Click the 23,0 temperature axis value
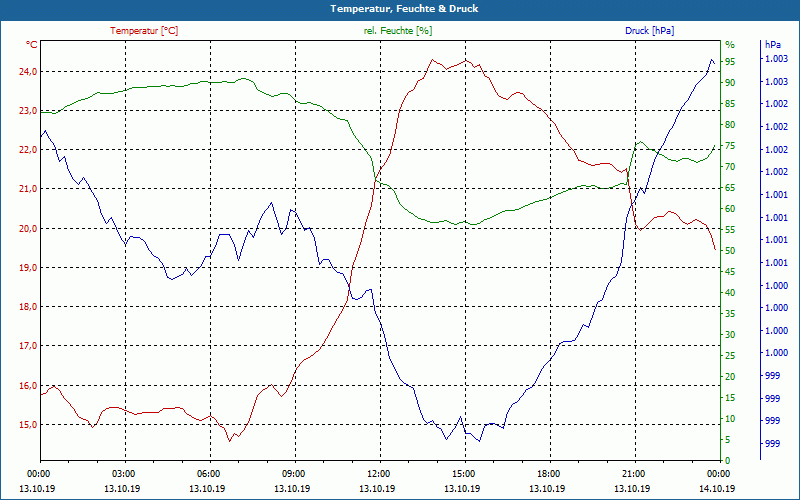The height and width of the screenshot is (500, 800). (x=28, y=111)
